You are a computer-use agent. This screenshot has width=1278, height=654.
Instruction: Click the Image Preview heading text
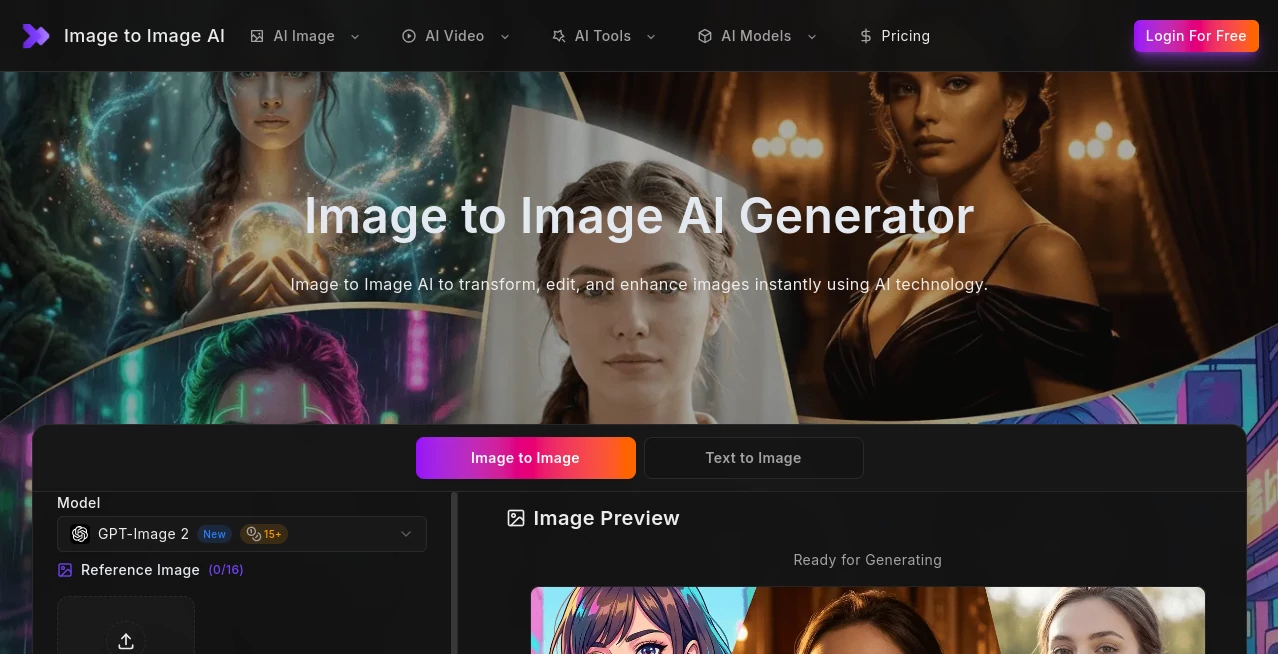(x=606, y=518)
